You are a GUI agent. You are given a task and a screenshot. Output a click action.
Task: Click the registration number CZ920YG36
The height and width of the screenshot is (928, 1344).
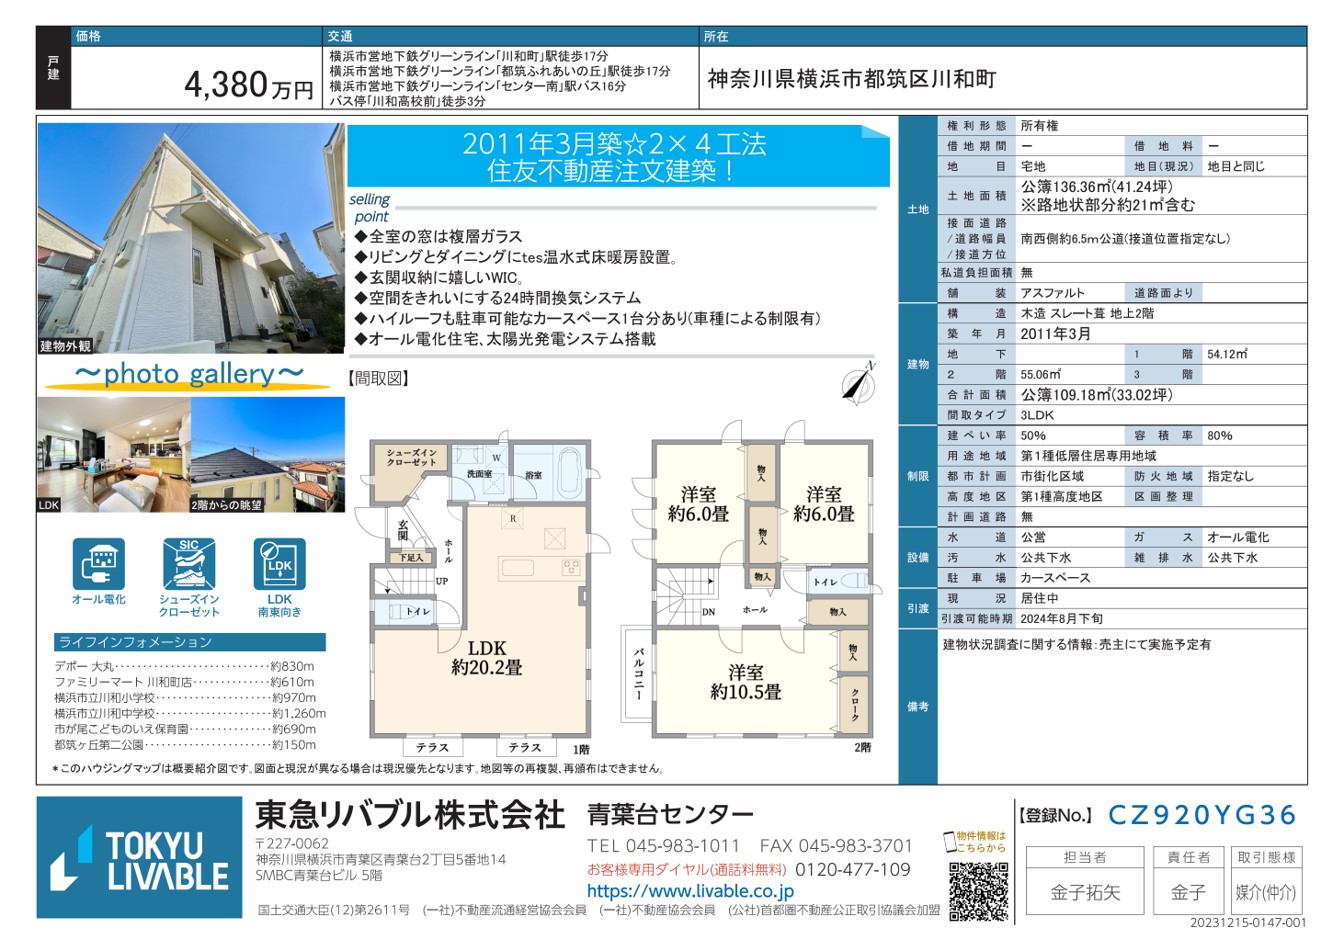click(x=1202, y=815)
